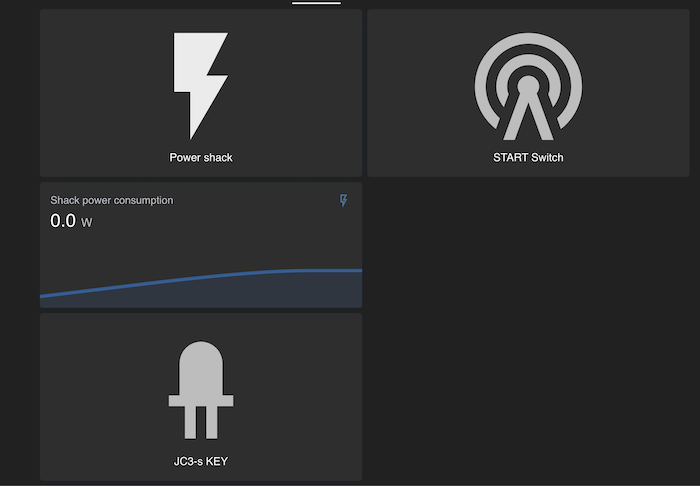Click the "W" unit beside the power value
This screenshot has width=700, height=486.
(87, 222)
